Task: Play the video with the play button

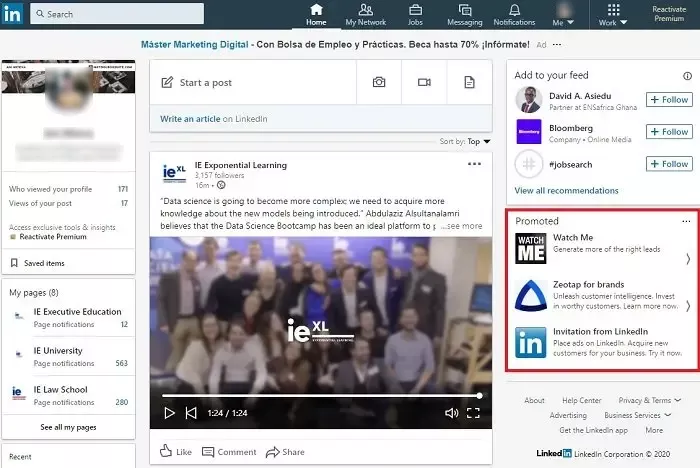Action: tap(169, 413)
